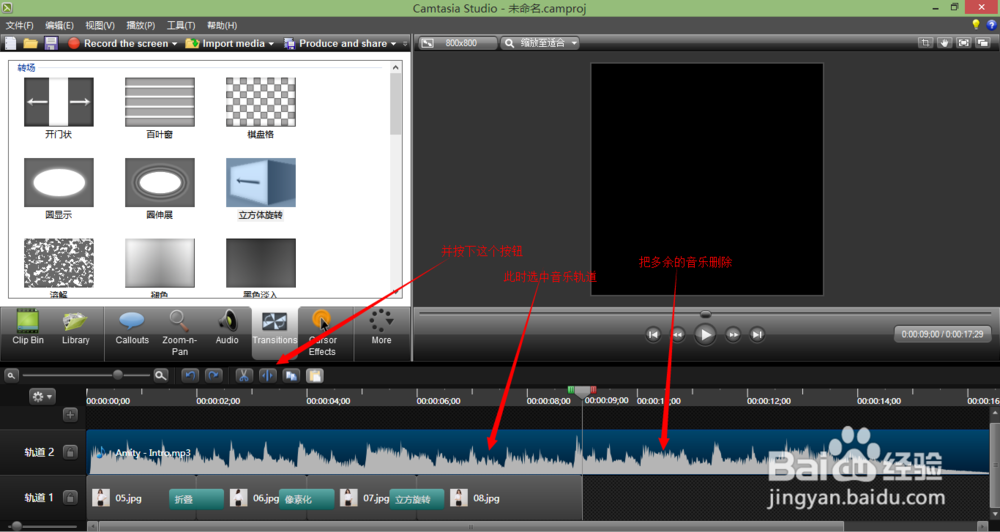Zoom in timeline with large magnifier
The height and width of the screenshot is (532, 1000).
[161, 376]
